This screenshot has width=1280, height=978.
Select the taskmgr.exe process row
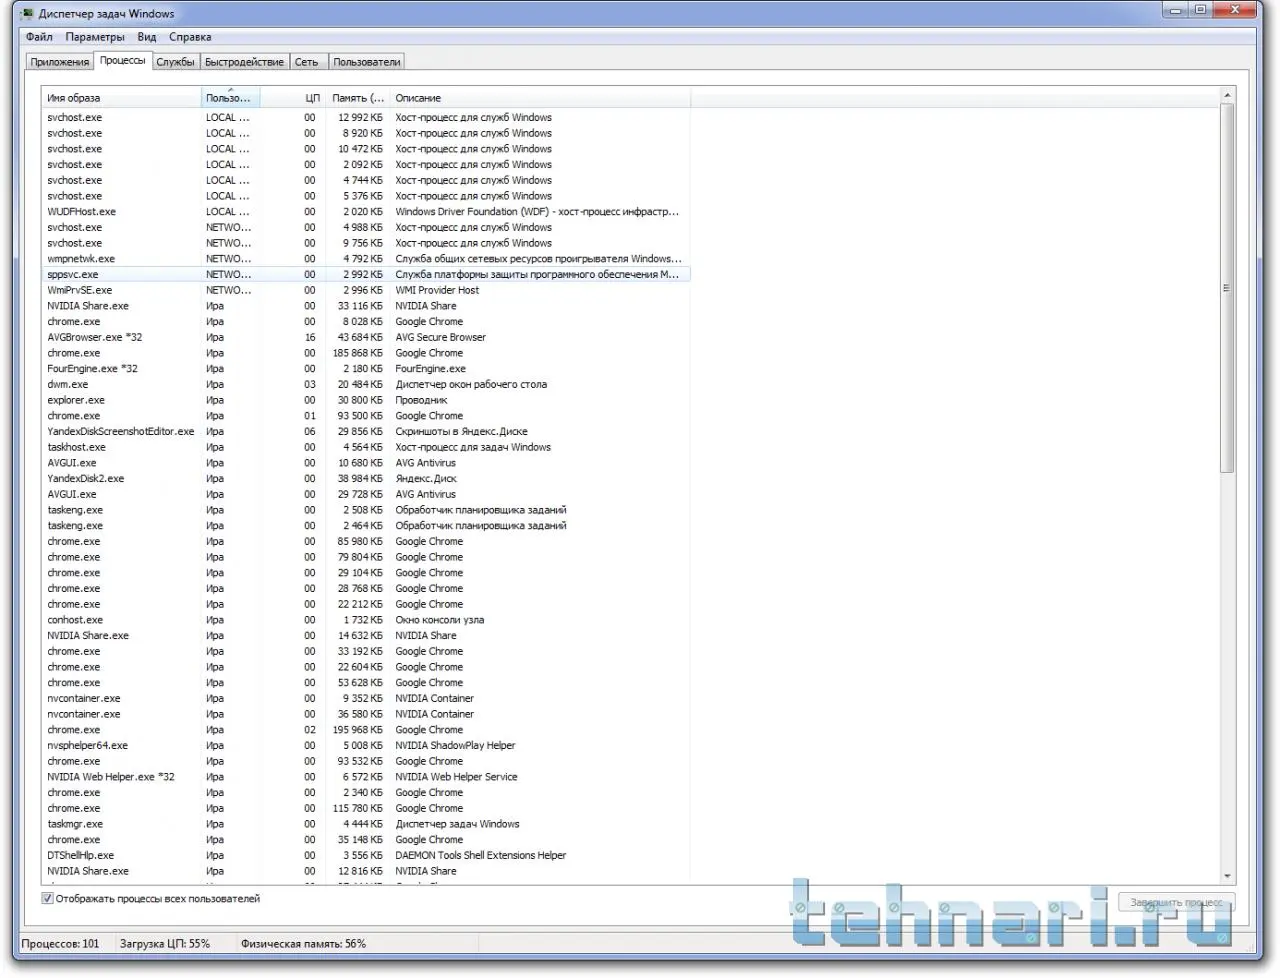pyautogui.click(x=366, y=824)
